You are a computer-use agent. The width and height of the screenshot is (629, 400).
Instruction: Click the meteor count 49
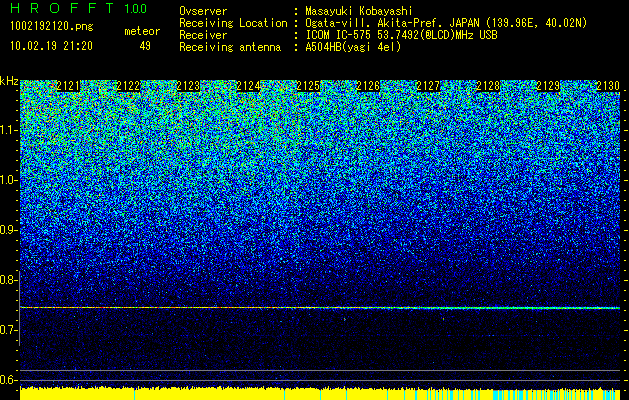145,46
